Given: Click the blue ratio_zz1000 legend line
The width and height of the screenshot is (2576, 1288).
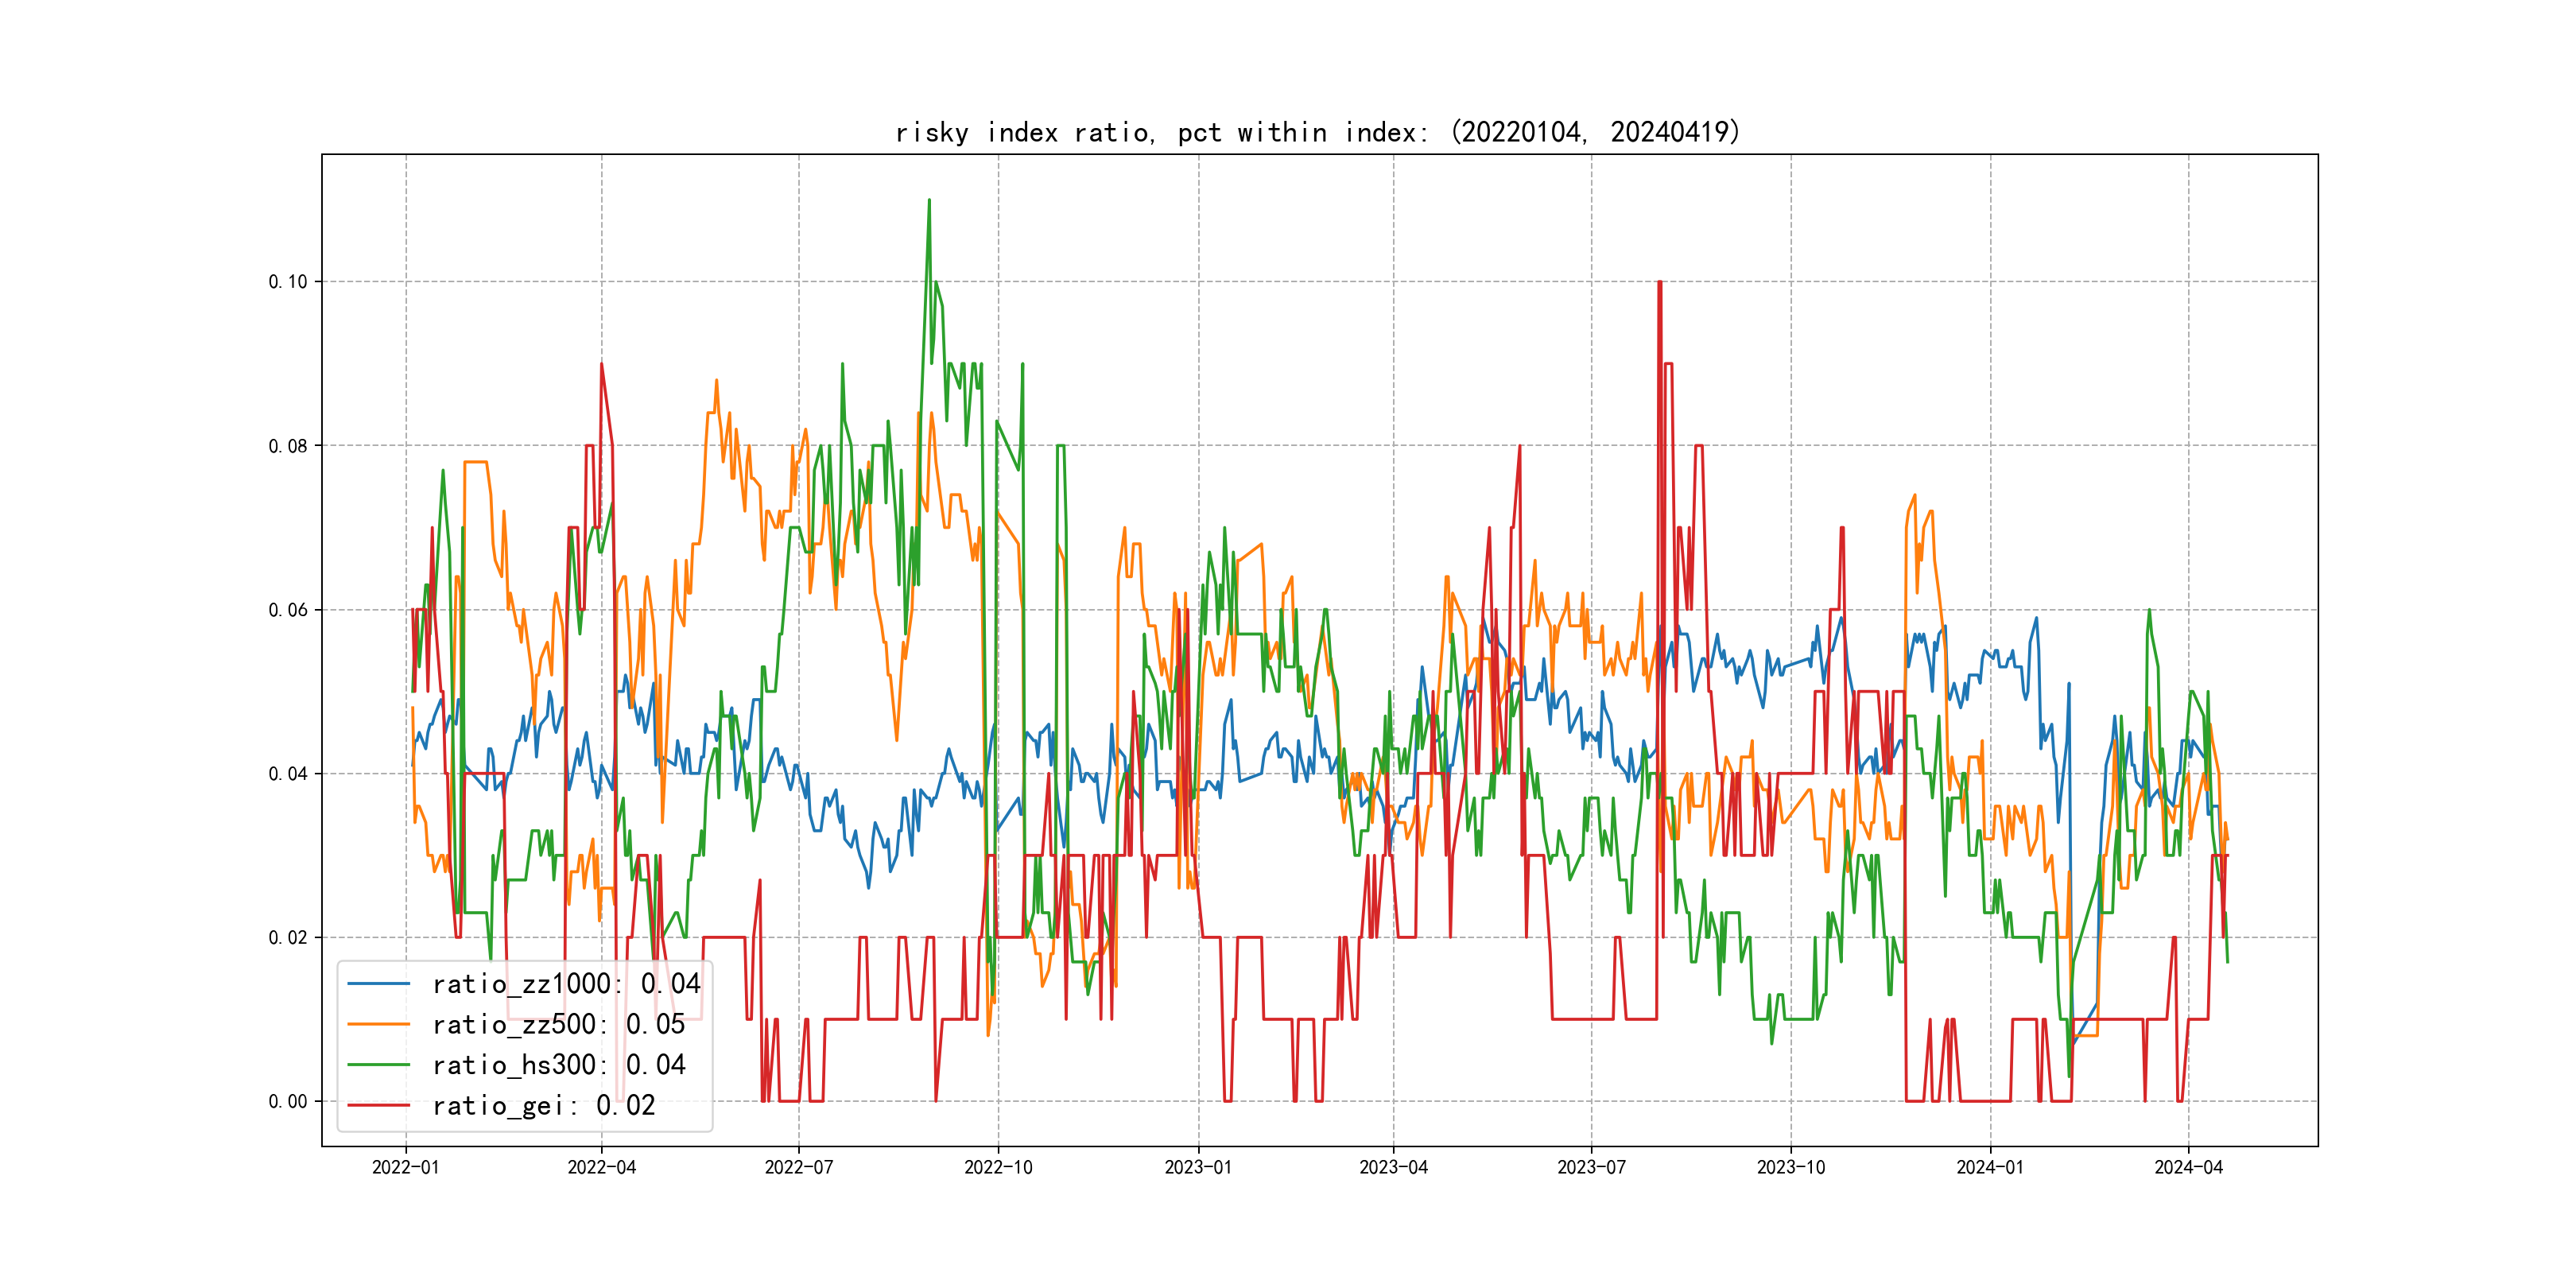Looking at the screenshot, I should click(378, 984).
